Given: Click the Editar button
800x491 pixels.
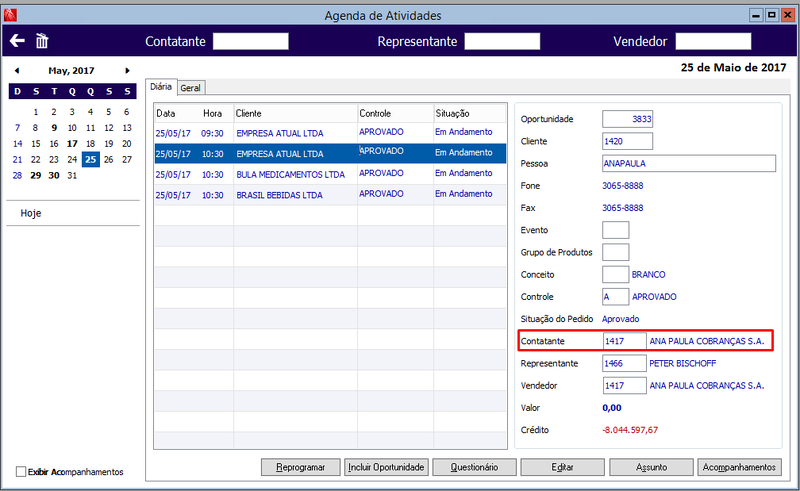Looking at the screenshot, I should click(x=562, y=467).
